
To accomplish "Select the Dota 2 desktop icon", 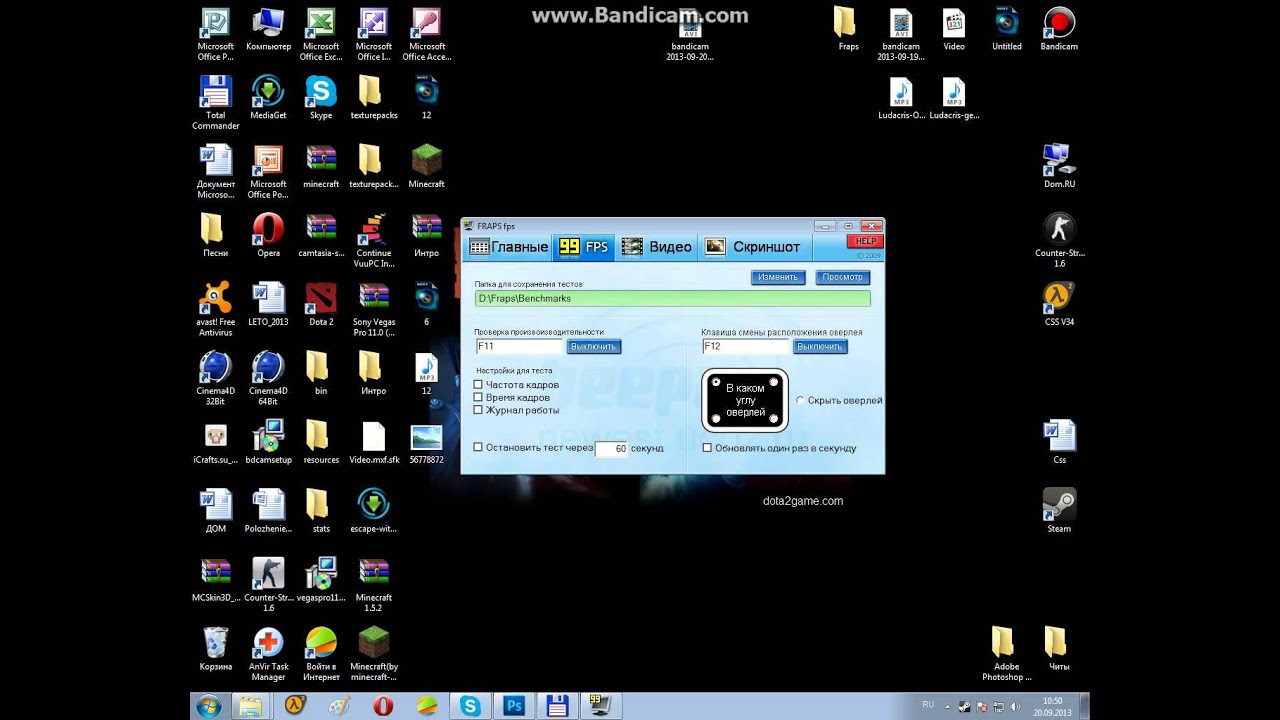I will click(x=321, y=305).
